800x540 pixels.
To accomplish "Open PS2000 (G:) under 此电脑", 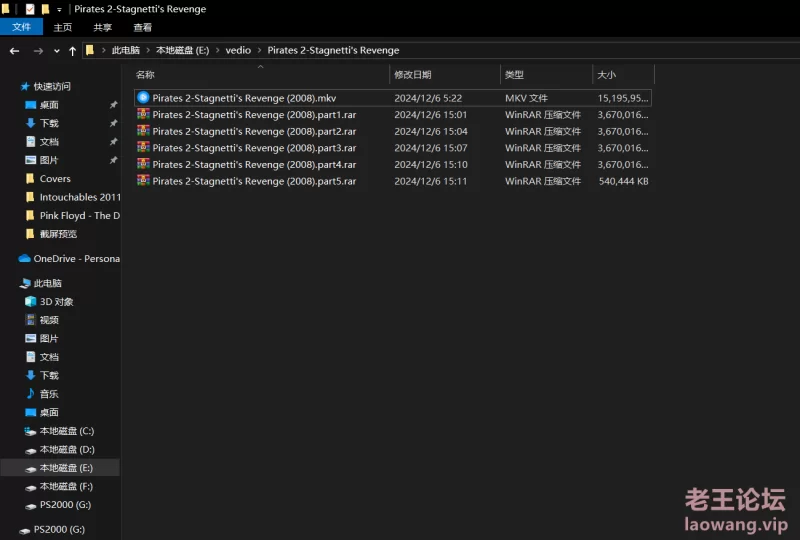I will (65, 504).
